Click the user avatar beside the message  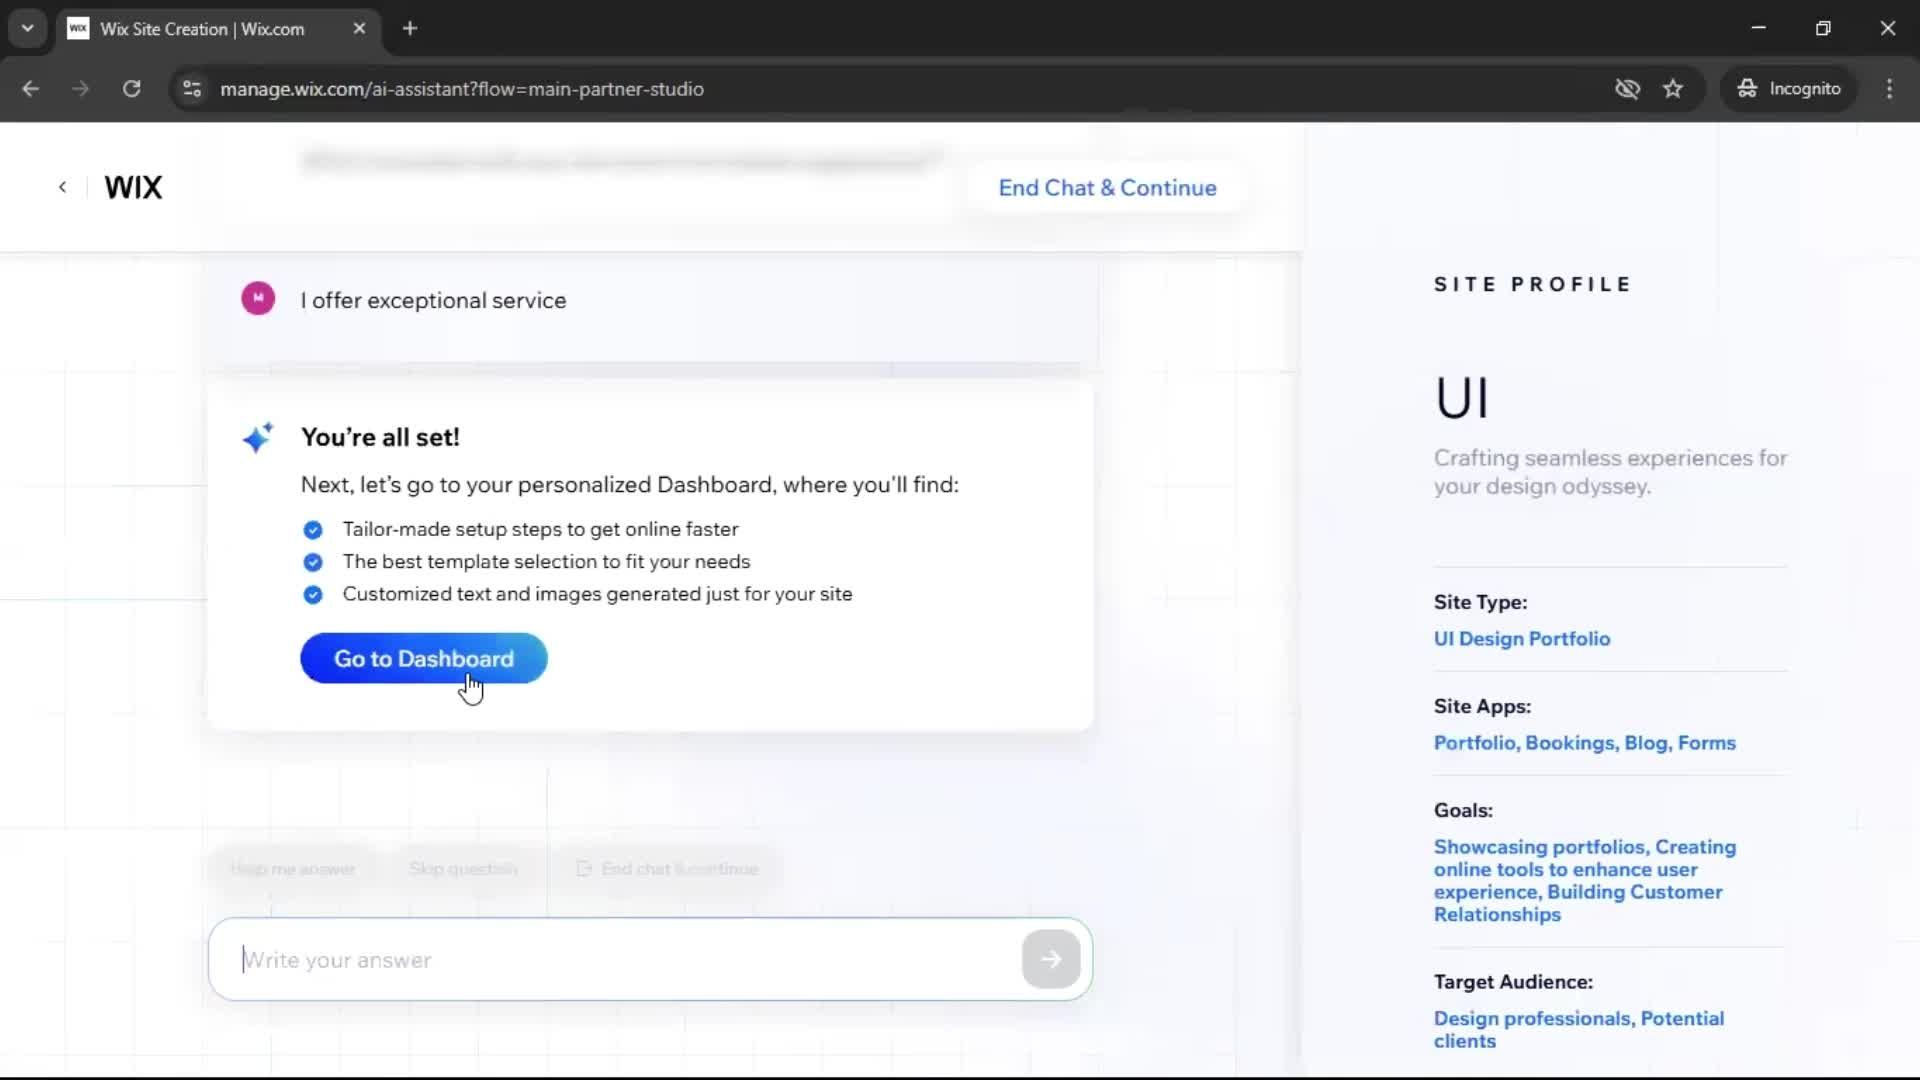pos(258,298)
